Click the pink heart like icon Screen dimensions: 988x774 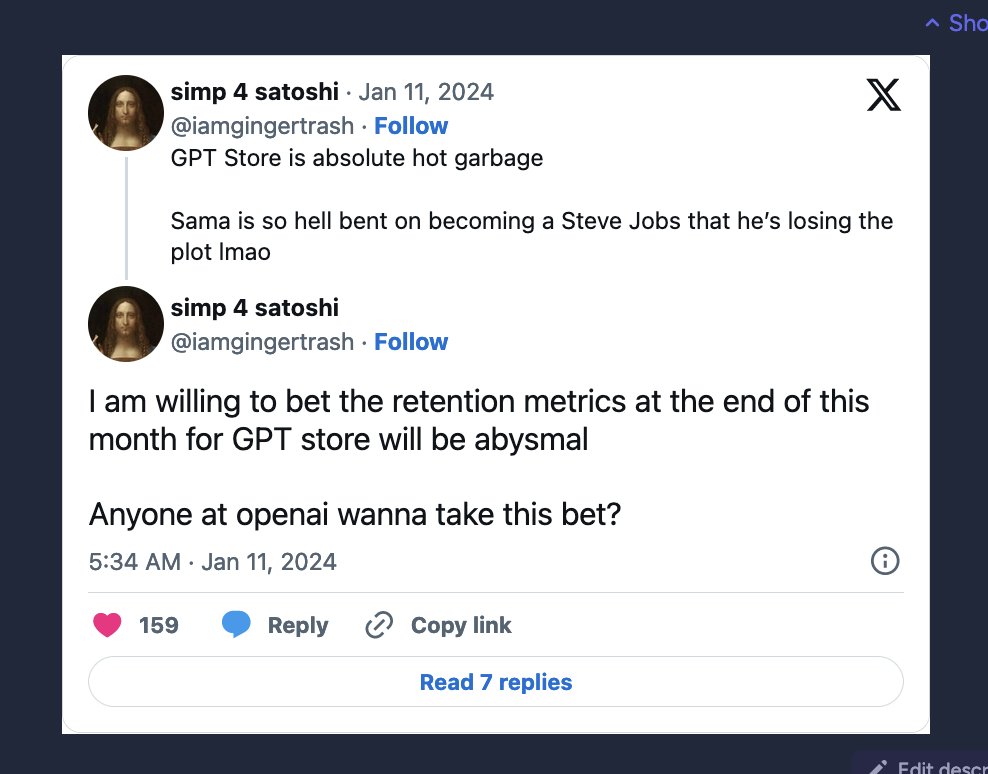point(107,625)
